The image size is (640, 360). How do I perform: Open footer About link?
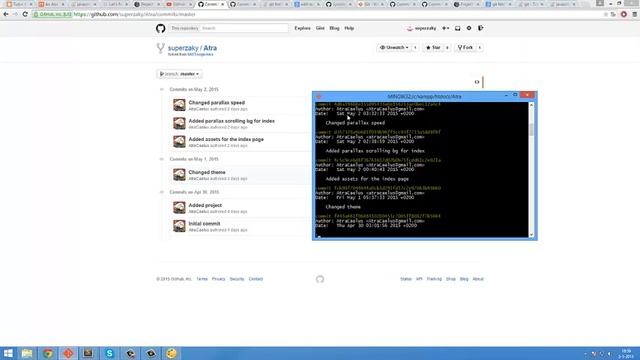click(x=478, y=279)
